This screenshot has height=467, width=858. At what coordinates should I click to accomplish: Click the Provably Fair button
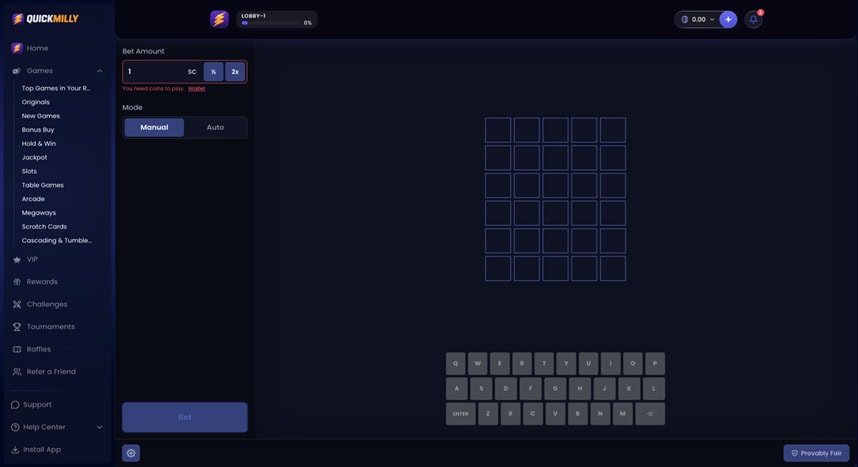point(816,453)
